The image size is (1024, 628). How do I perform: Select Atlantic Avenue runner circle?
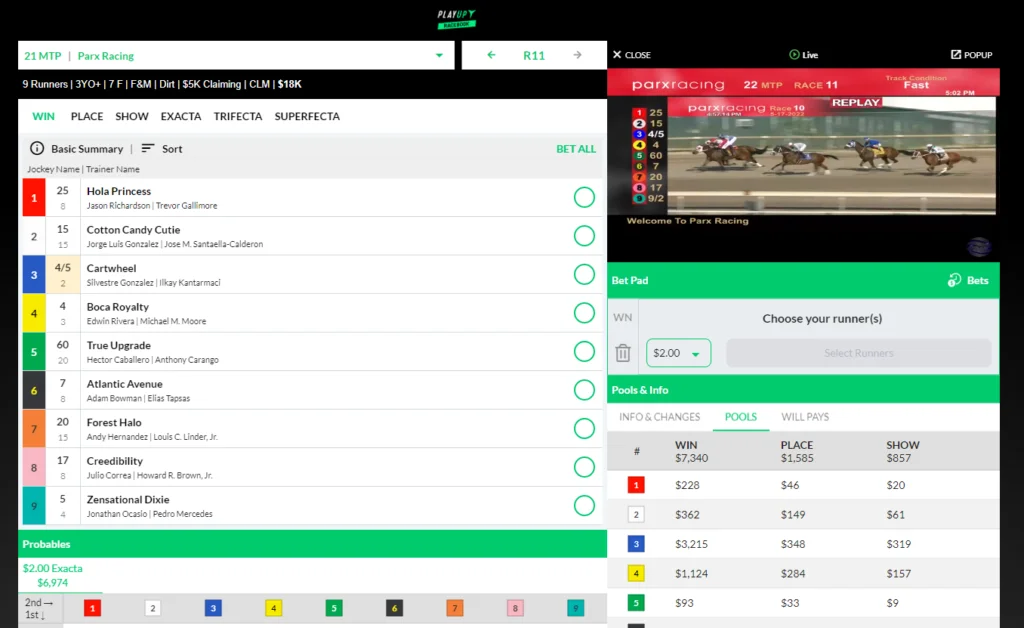pyautogui.click(x=584, y=390)
